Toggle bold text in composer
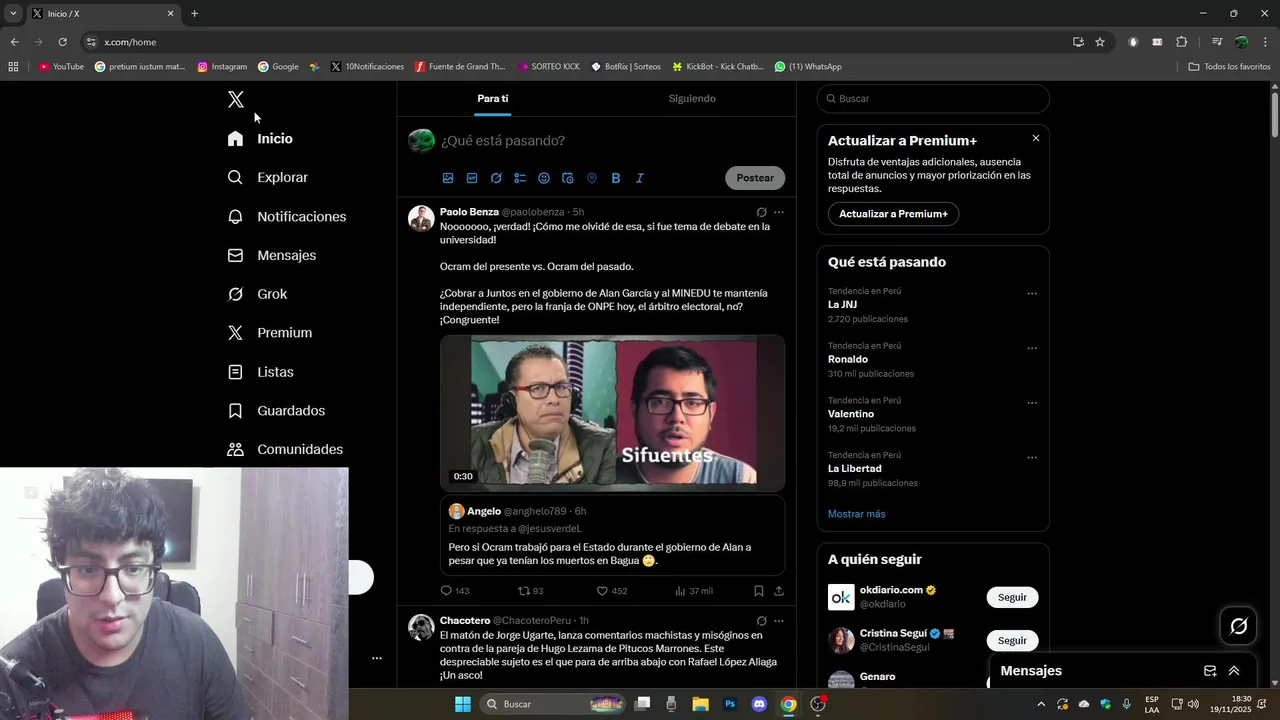1280x720 pixels. point(616,178)
